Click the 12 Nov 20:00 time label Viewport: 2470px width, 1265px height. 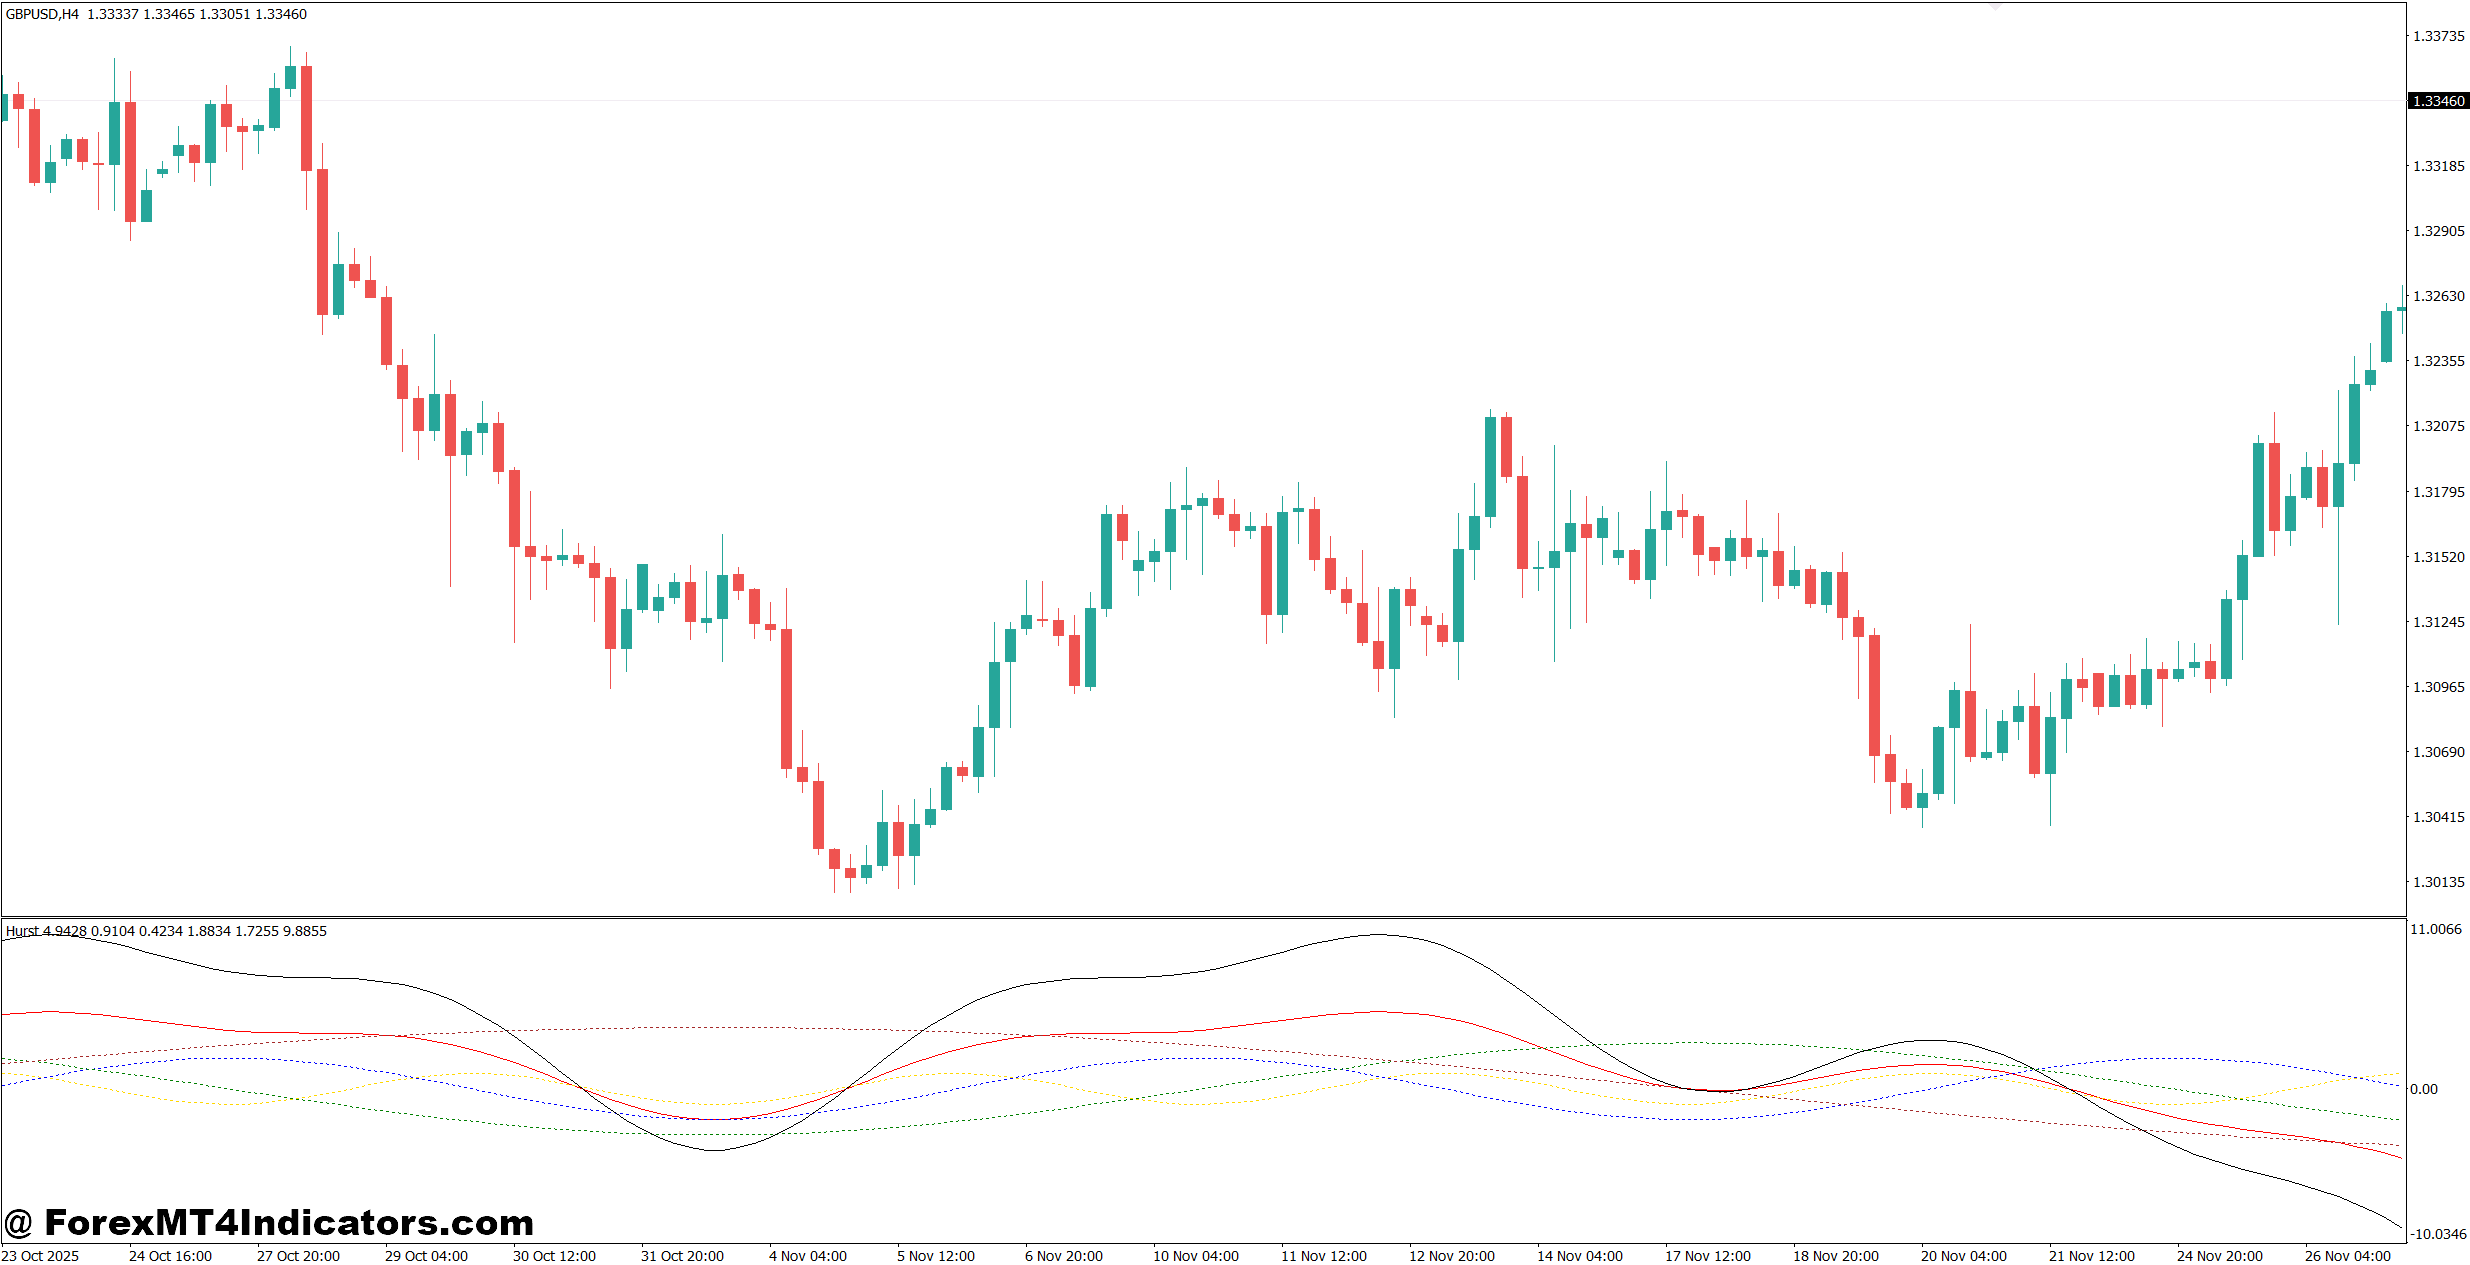coord(1452,1256)
